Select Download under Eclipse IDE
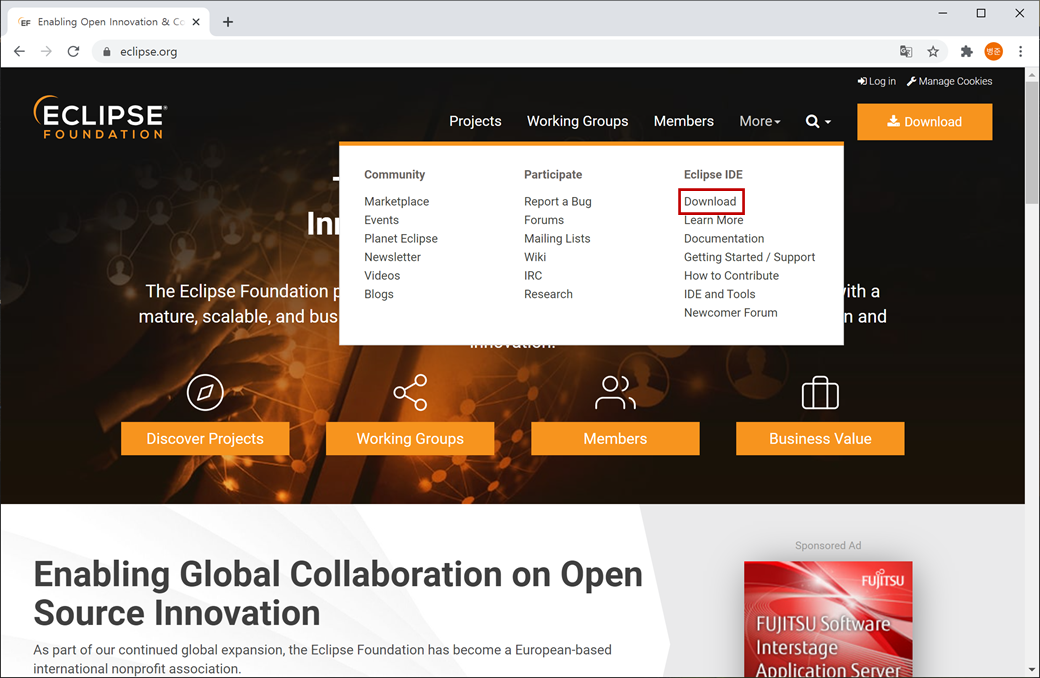1040x678 pixels. (x=710, y=201)
